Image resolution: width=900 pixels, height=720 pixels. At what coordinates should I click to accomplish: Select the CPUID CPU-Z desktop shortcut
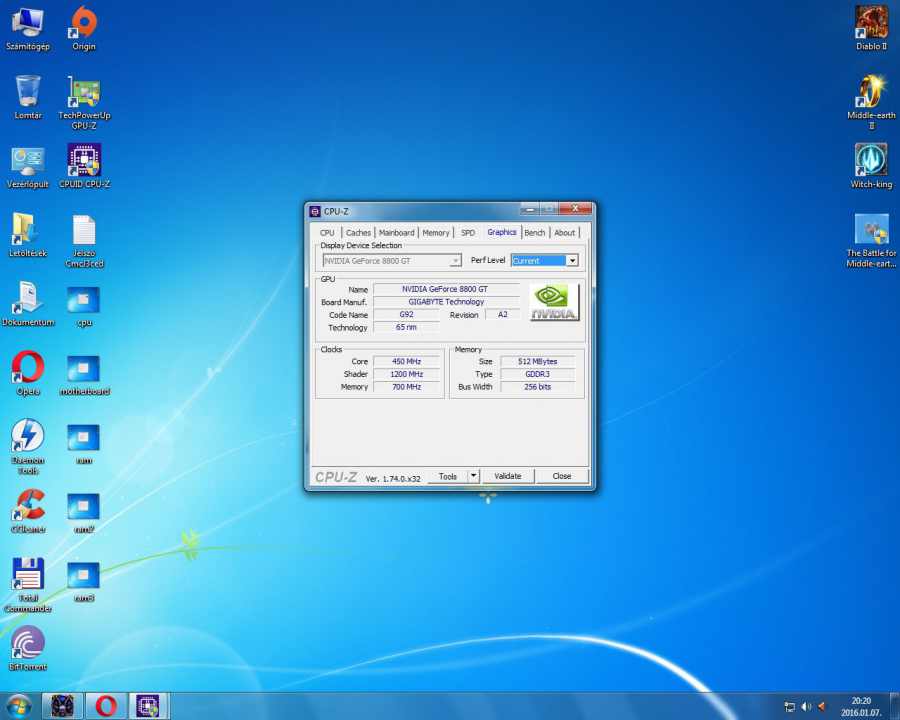[84, 167]
